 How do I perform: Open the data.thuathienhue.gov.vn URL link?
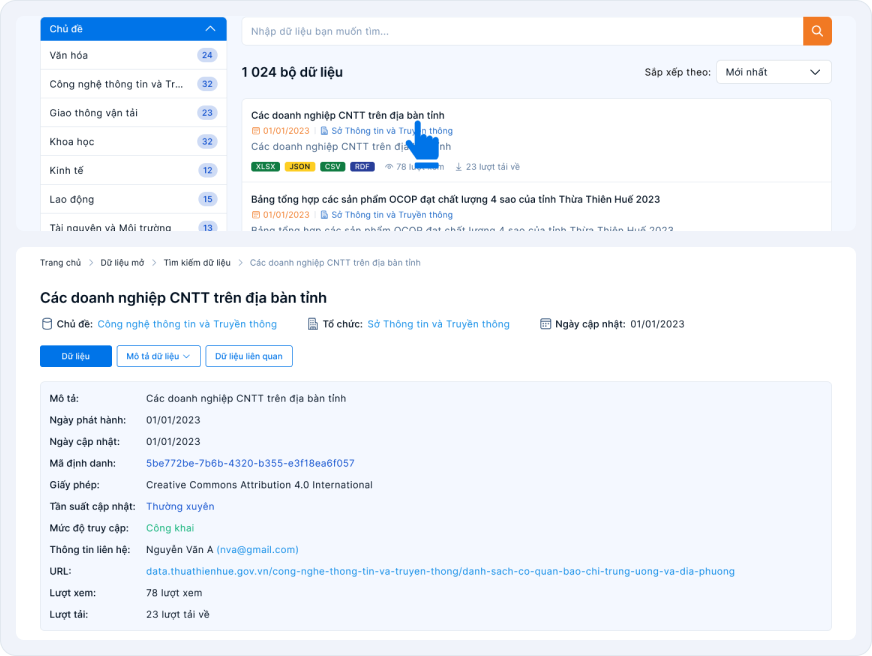[440, 571]
